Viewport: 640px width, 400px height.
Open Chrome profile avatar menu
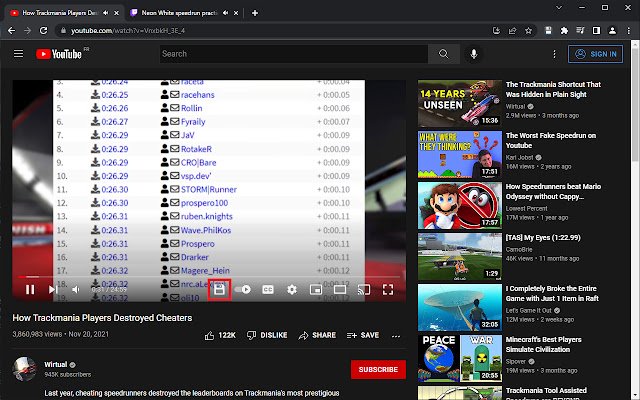612,31
